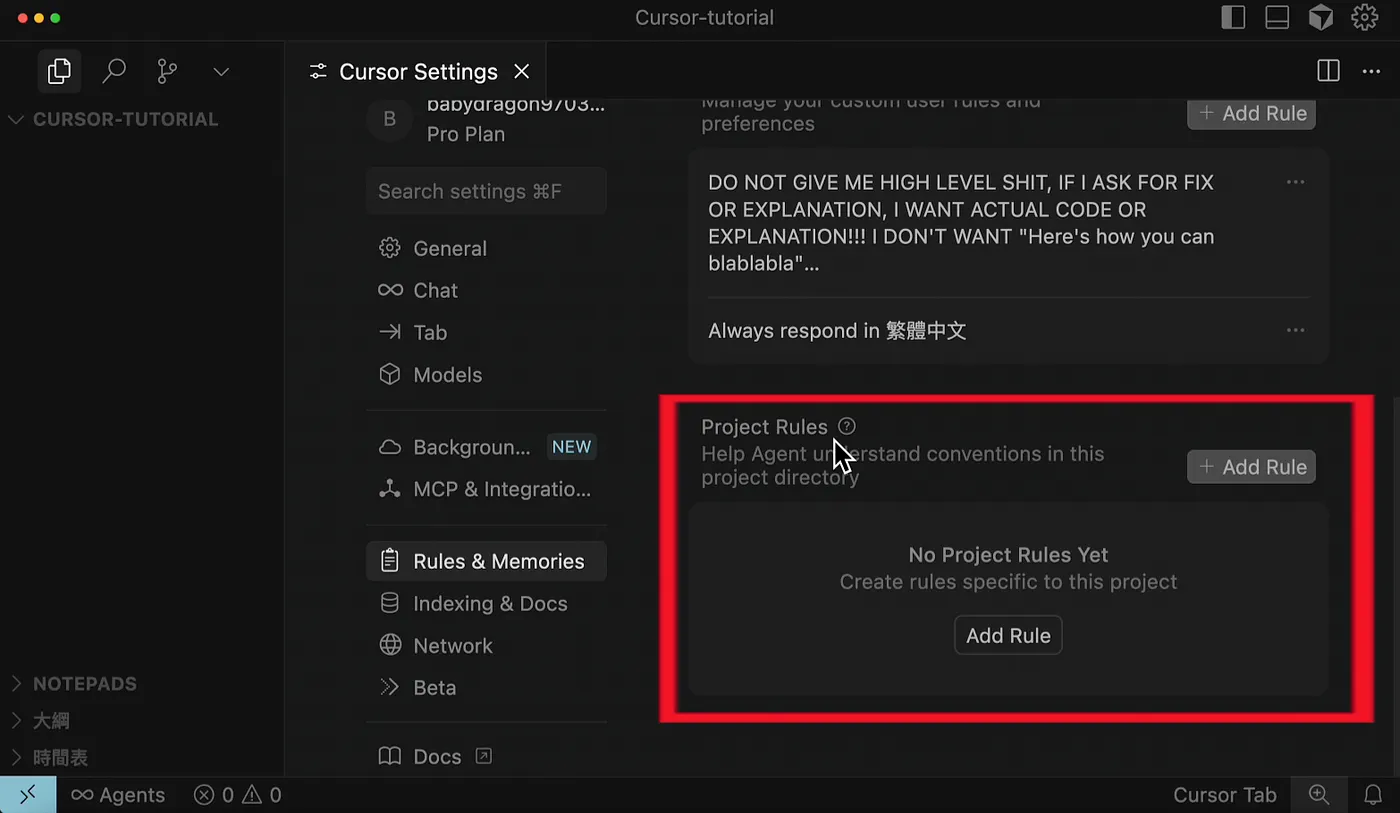
Task: Open Agents in the status bar
Action: point(117,795)
